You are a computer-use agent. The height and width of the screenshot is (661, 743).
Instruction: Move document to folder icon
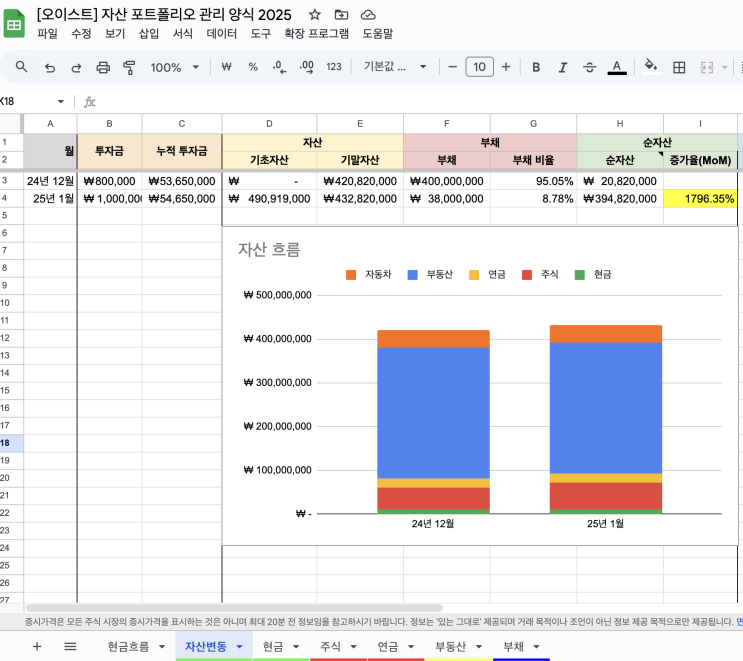click(x=341, y=15)
